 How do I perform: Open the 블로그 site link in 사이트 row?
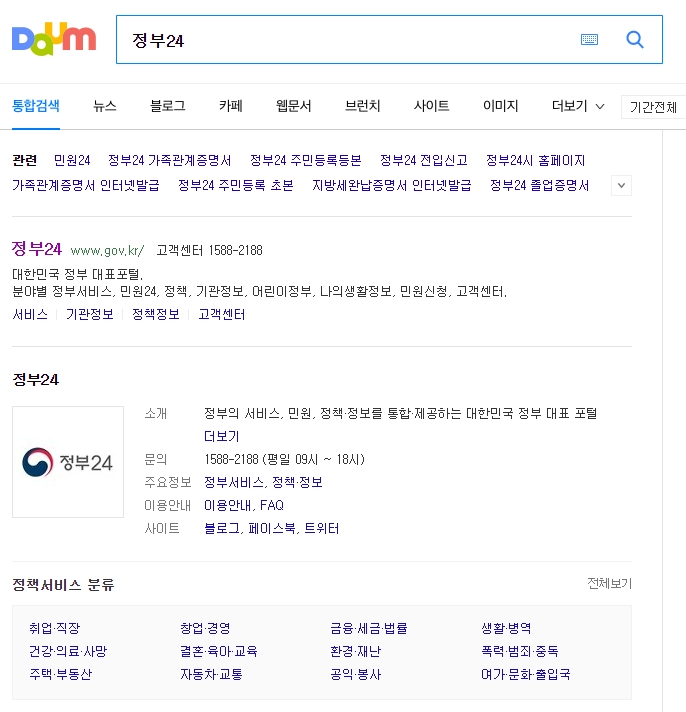[222, 529]
